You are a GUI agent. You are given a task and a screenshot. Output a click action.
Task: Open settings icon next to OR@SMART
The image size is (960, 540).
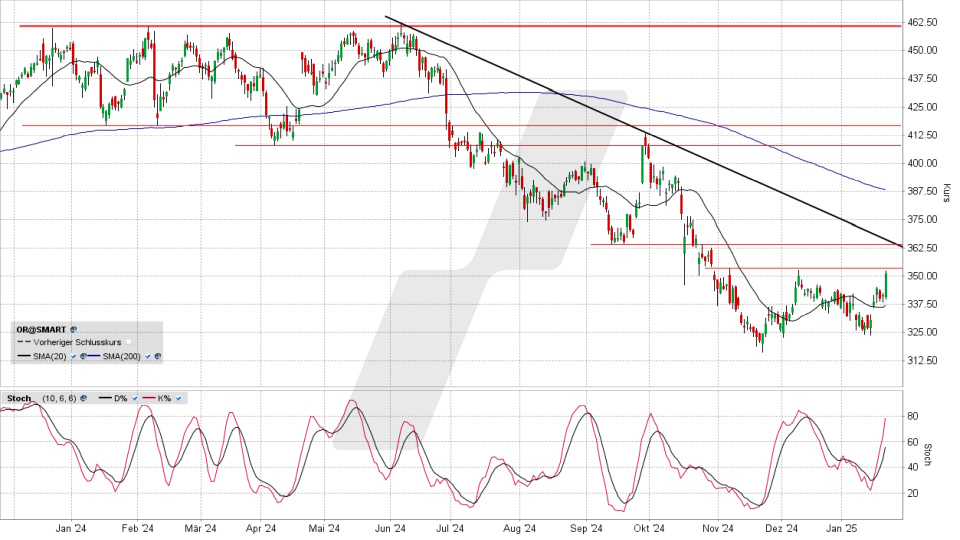click(73, 329)
